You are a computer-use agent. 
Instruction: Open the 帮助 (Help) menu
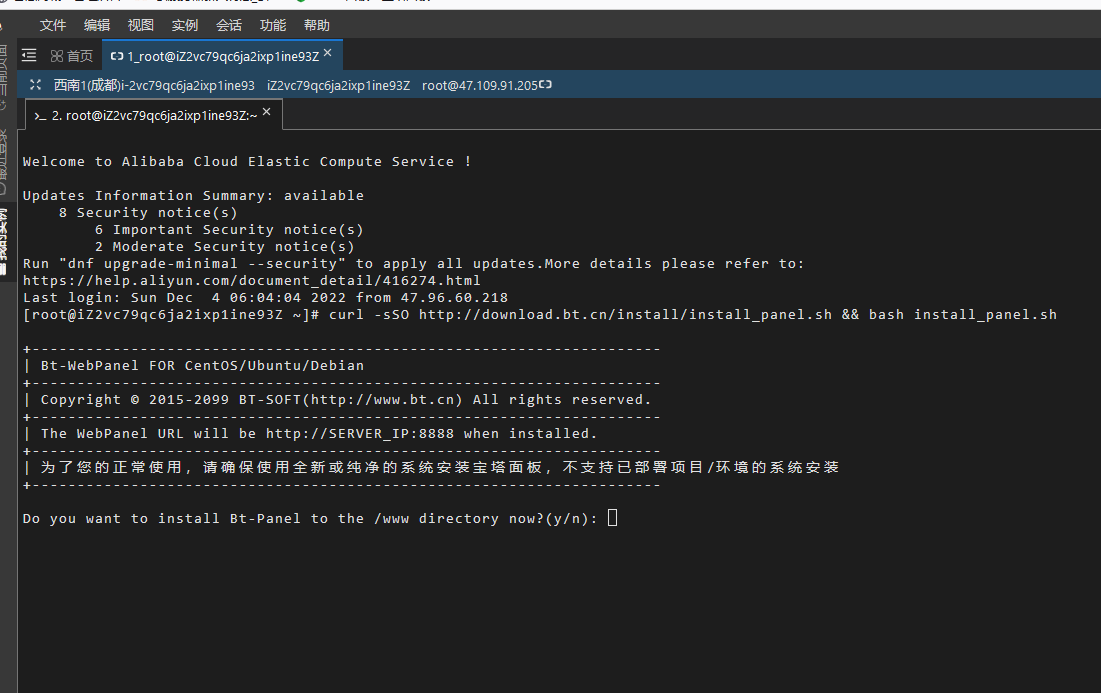coord(317,25)
